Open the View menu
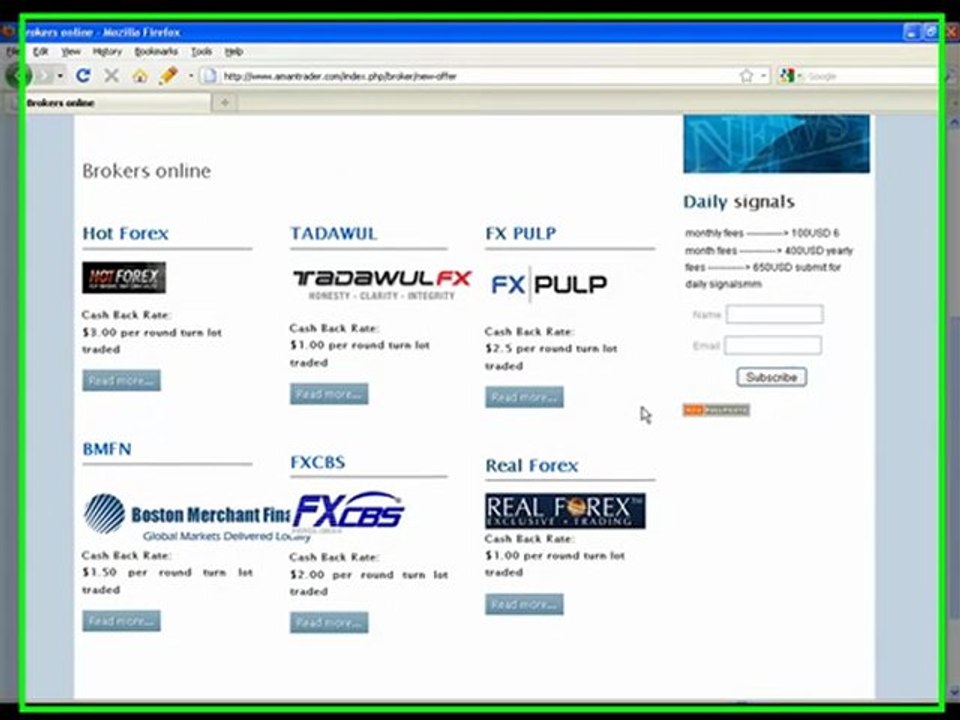Viewport: 960px width, 720px height. coord(71,51)
